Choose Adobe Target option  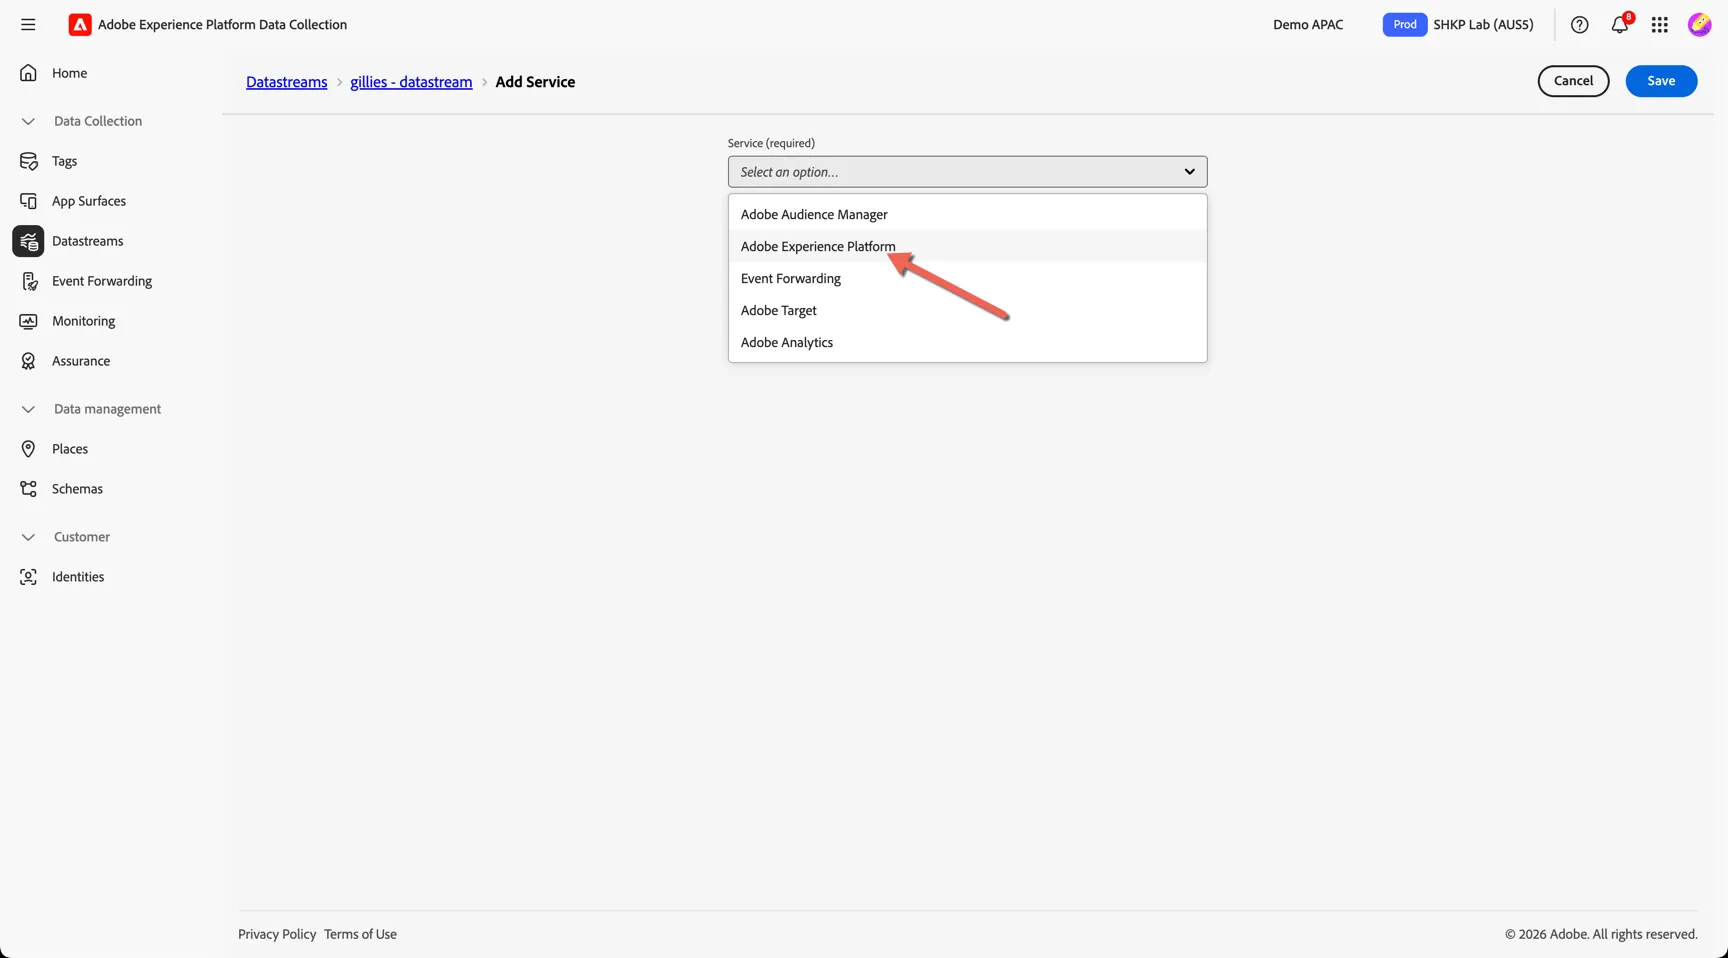(967, 310)
